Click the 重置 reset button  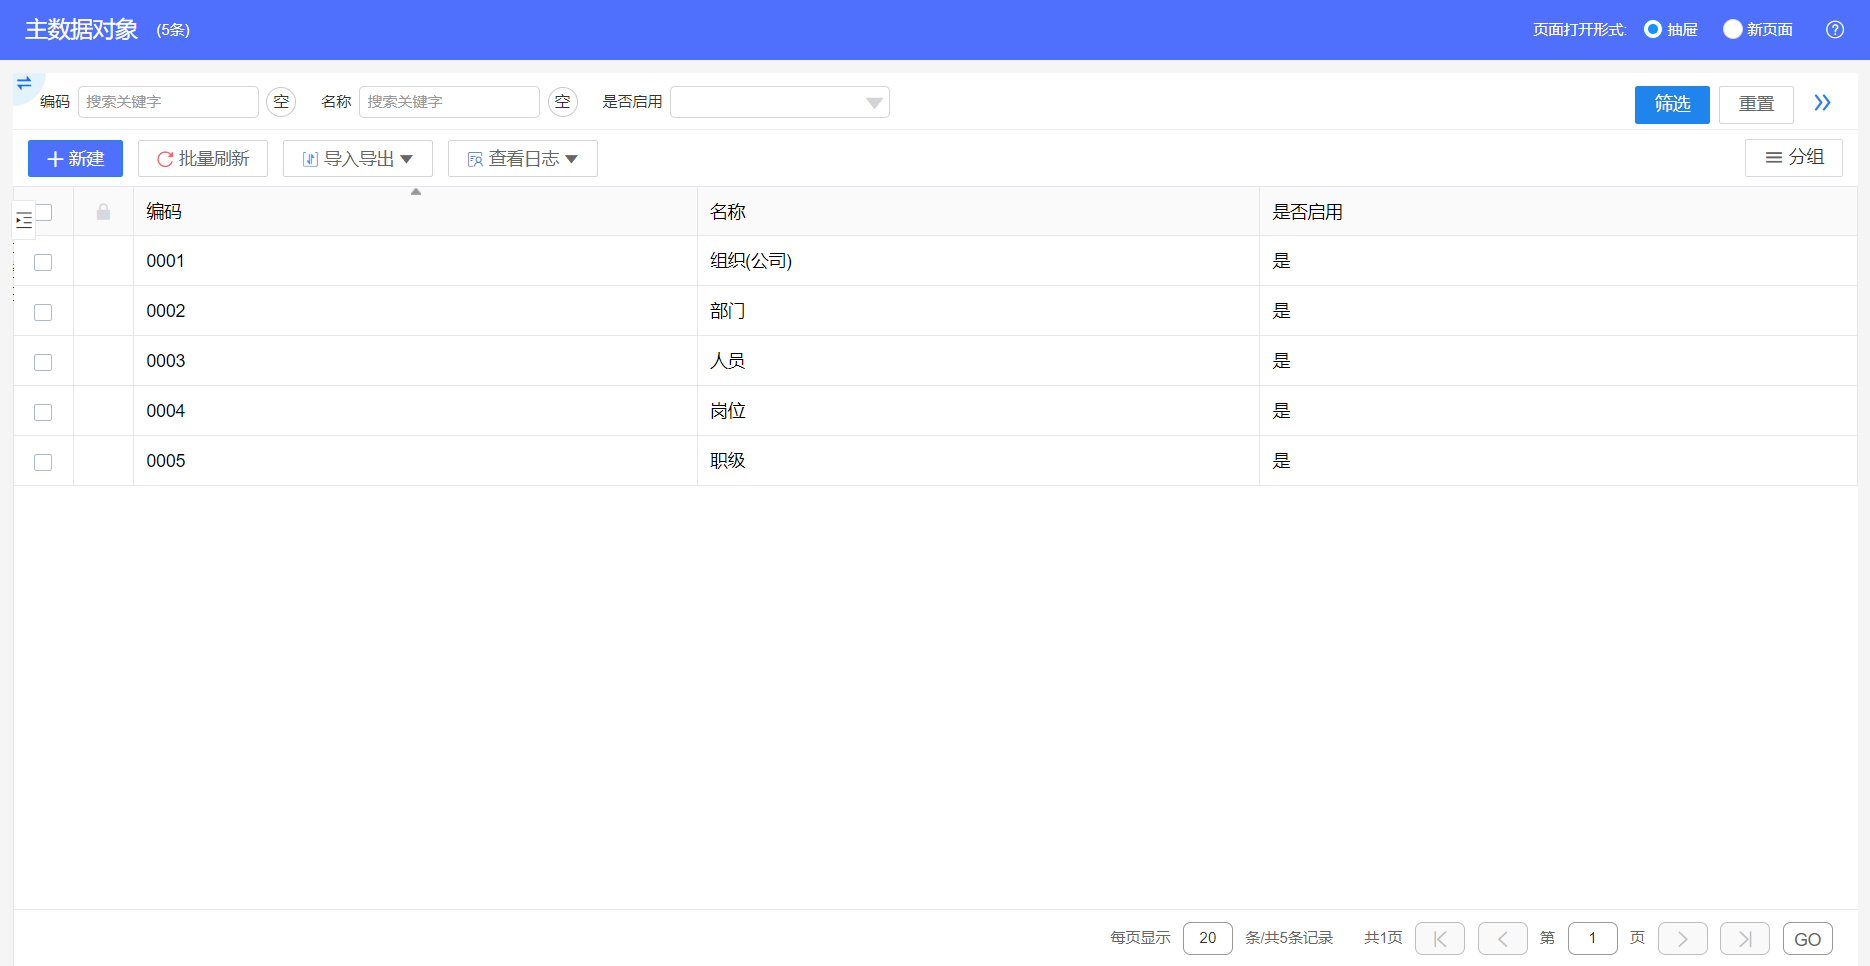(x=1756, y=104)
